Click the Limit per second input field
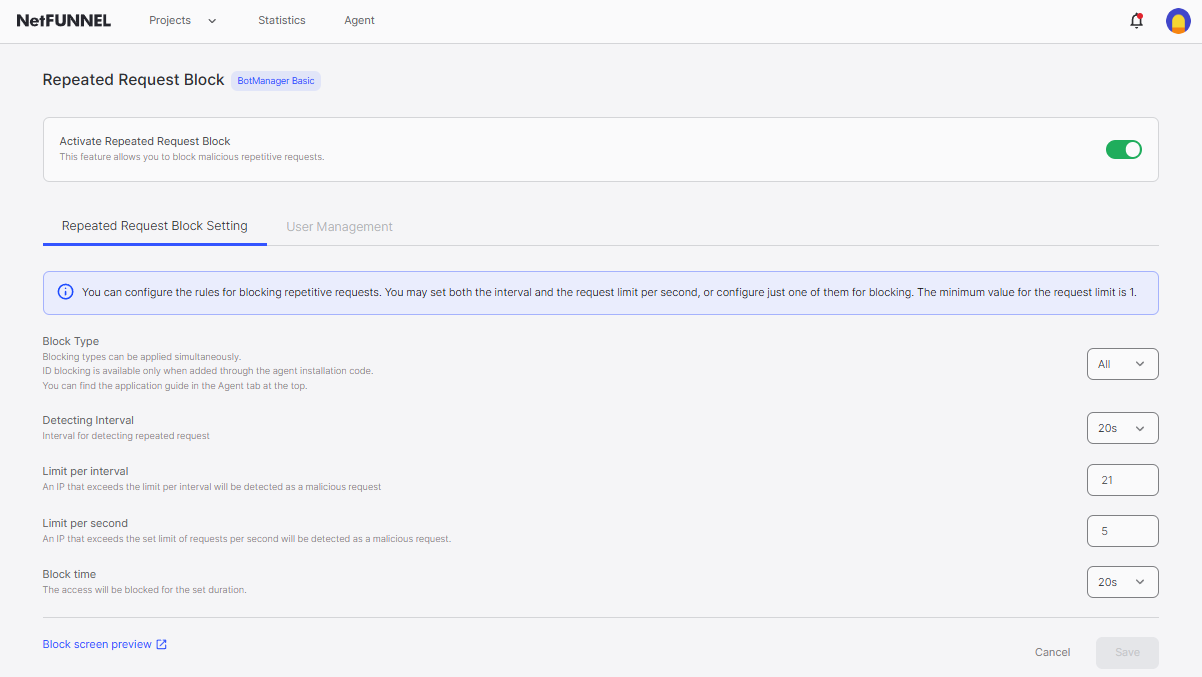 pos(1122,530)
